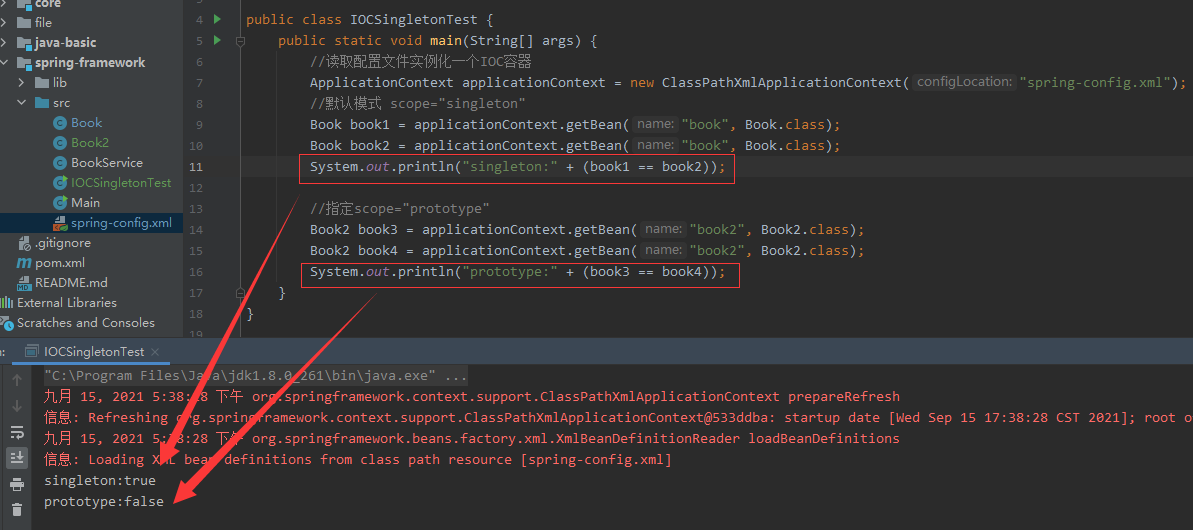Select External Libraries node
The width and height of the screenshot is (1193, 530).
(67, 303)
